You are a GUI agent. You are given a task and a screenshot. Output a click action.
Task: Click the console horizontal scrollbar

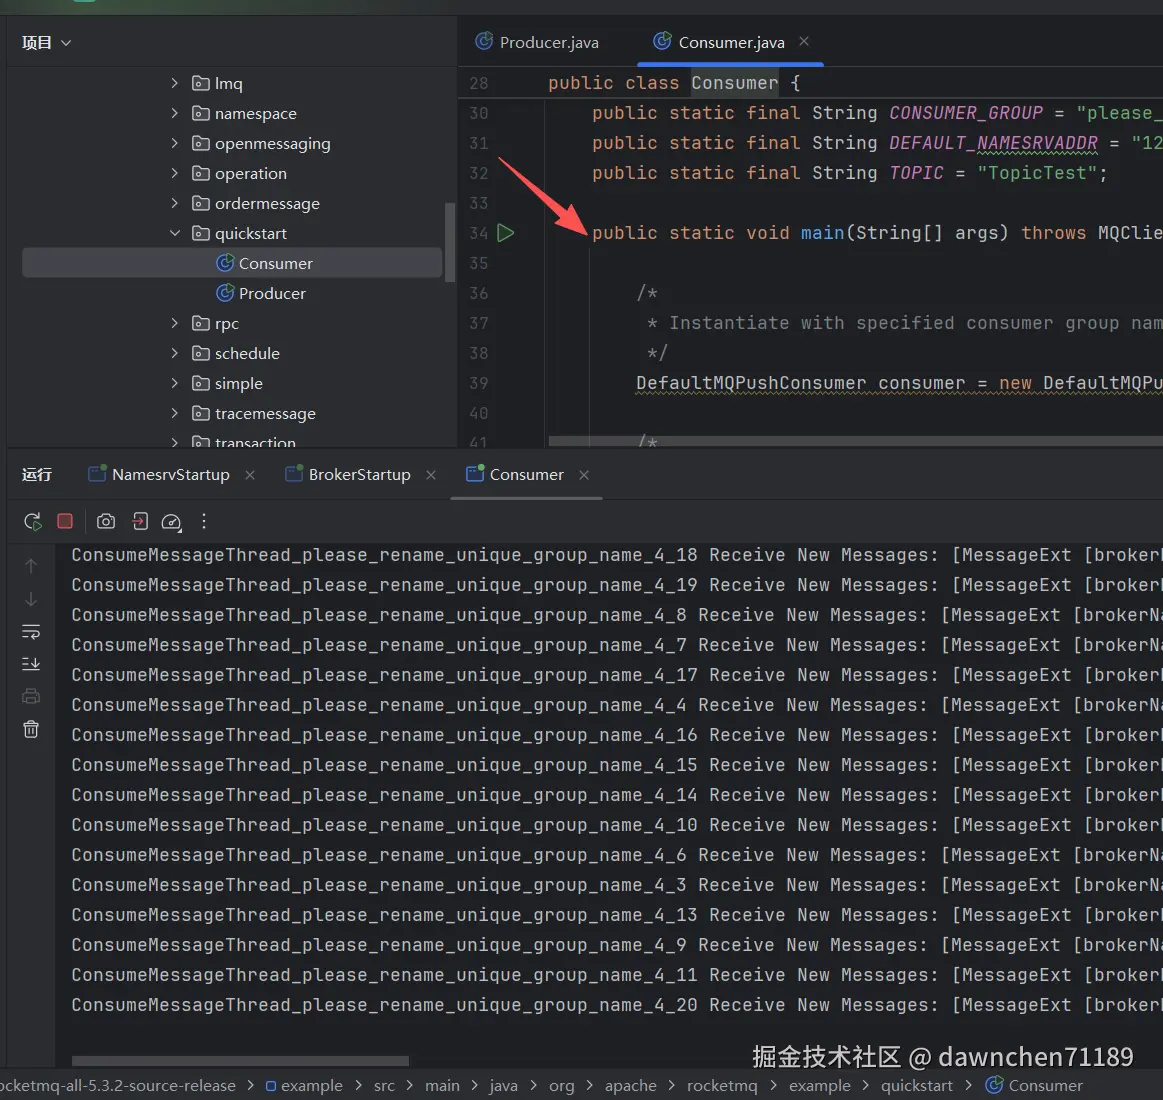pyautogui.click(x=240, y=1060)
